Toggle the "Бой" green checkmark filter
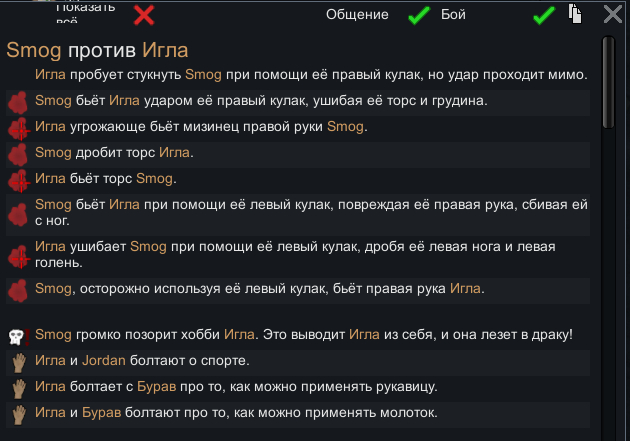The image size is (630, 441). [544, 15]
